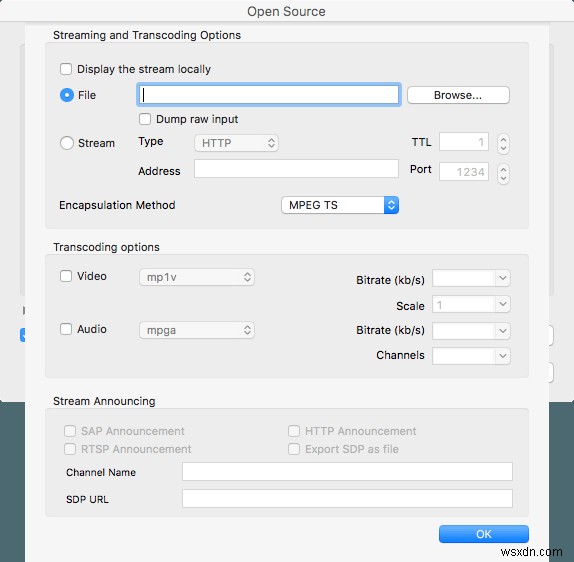Click the Port value field showing 1234
The width and height of the screenshot is (574, 562).
pyautogui.click(x=464, y=171)
